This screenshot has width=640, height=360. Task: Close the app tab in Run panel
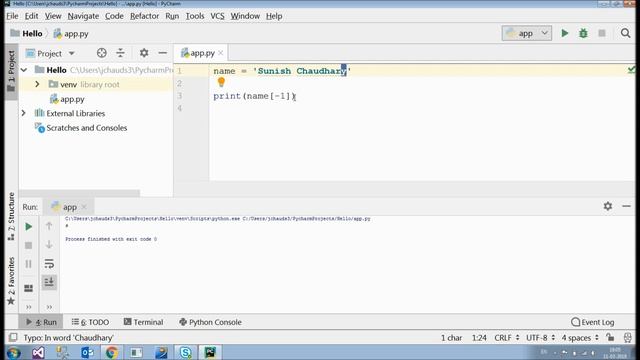(x=84, y=207)
